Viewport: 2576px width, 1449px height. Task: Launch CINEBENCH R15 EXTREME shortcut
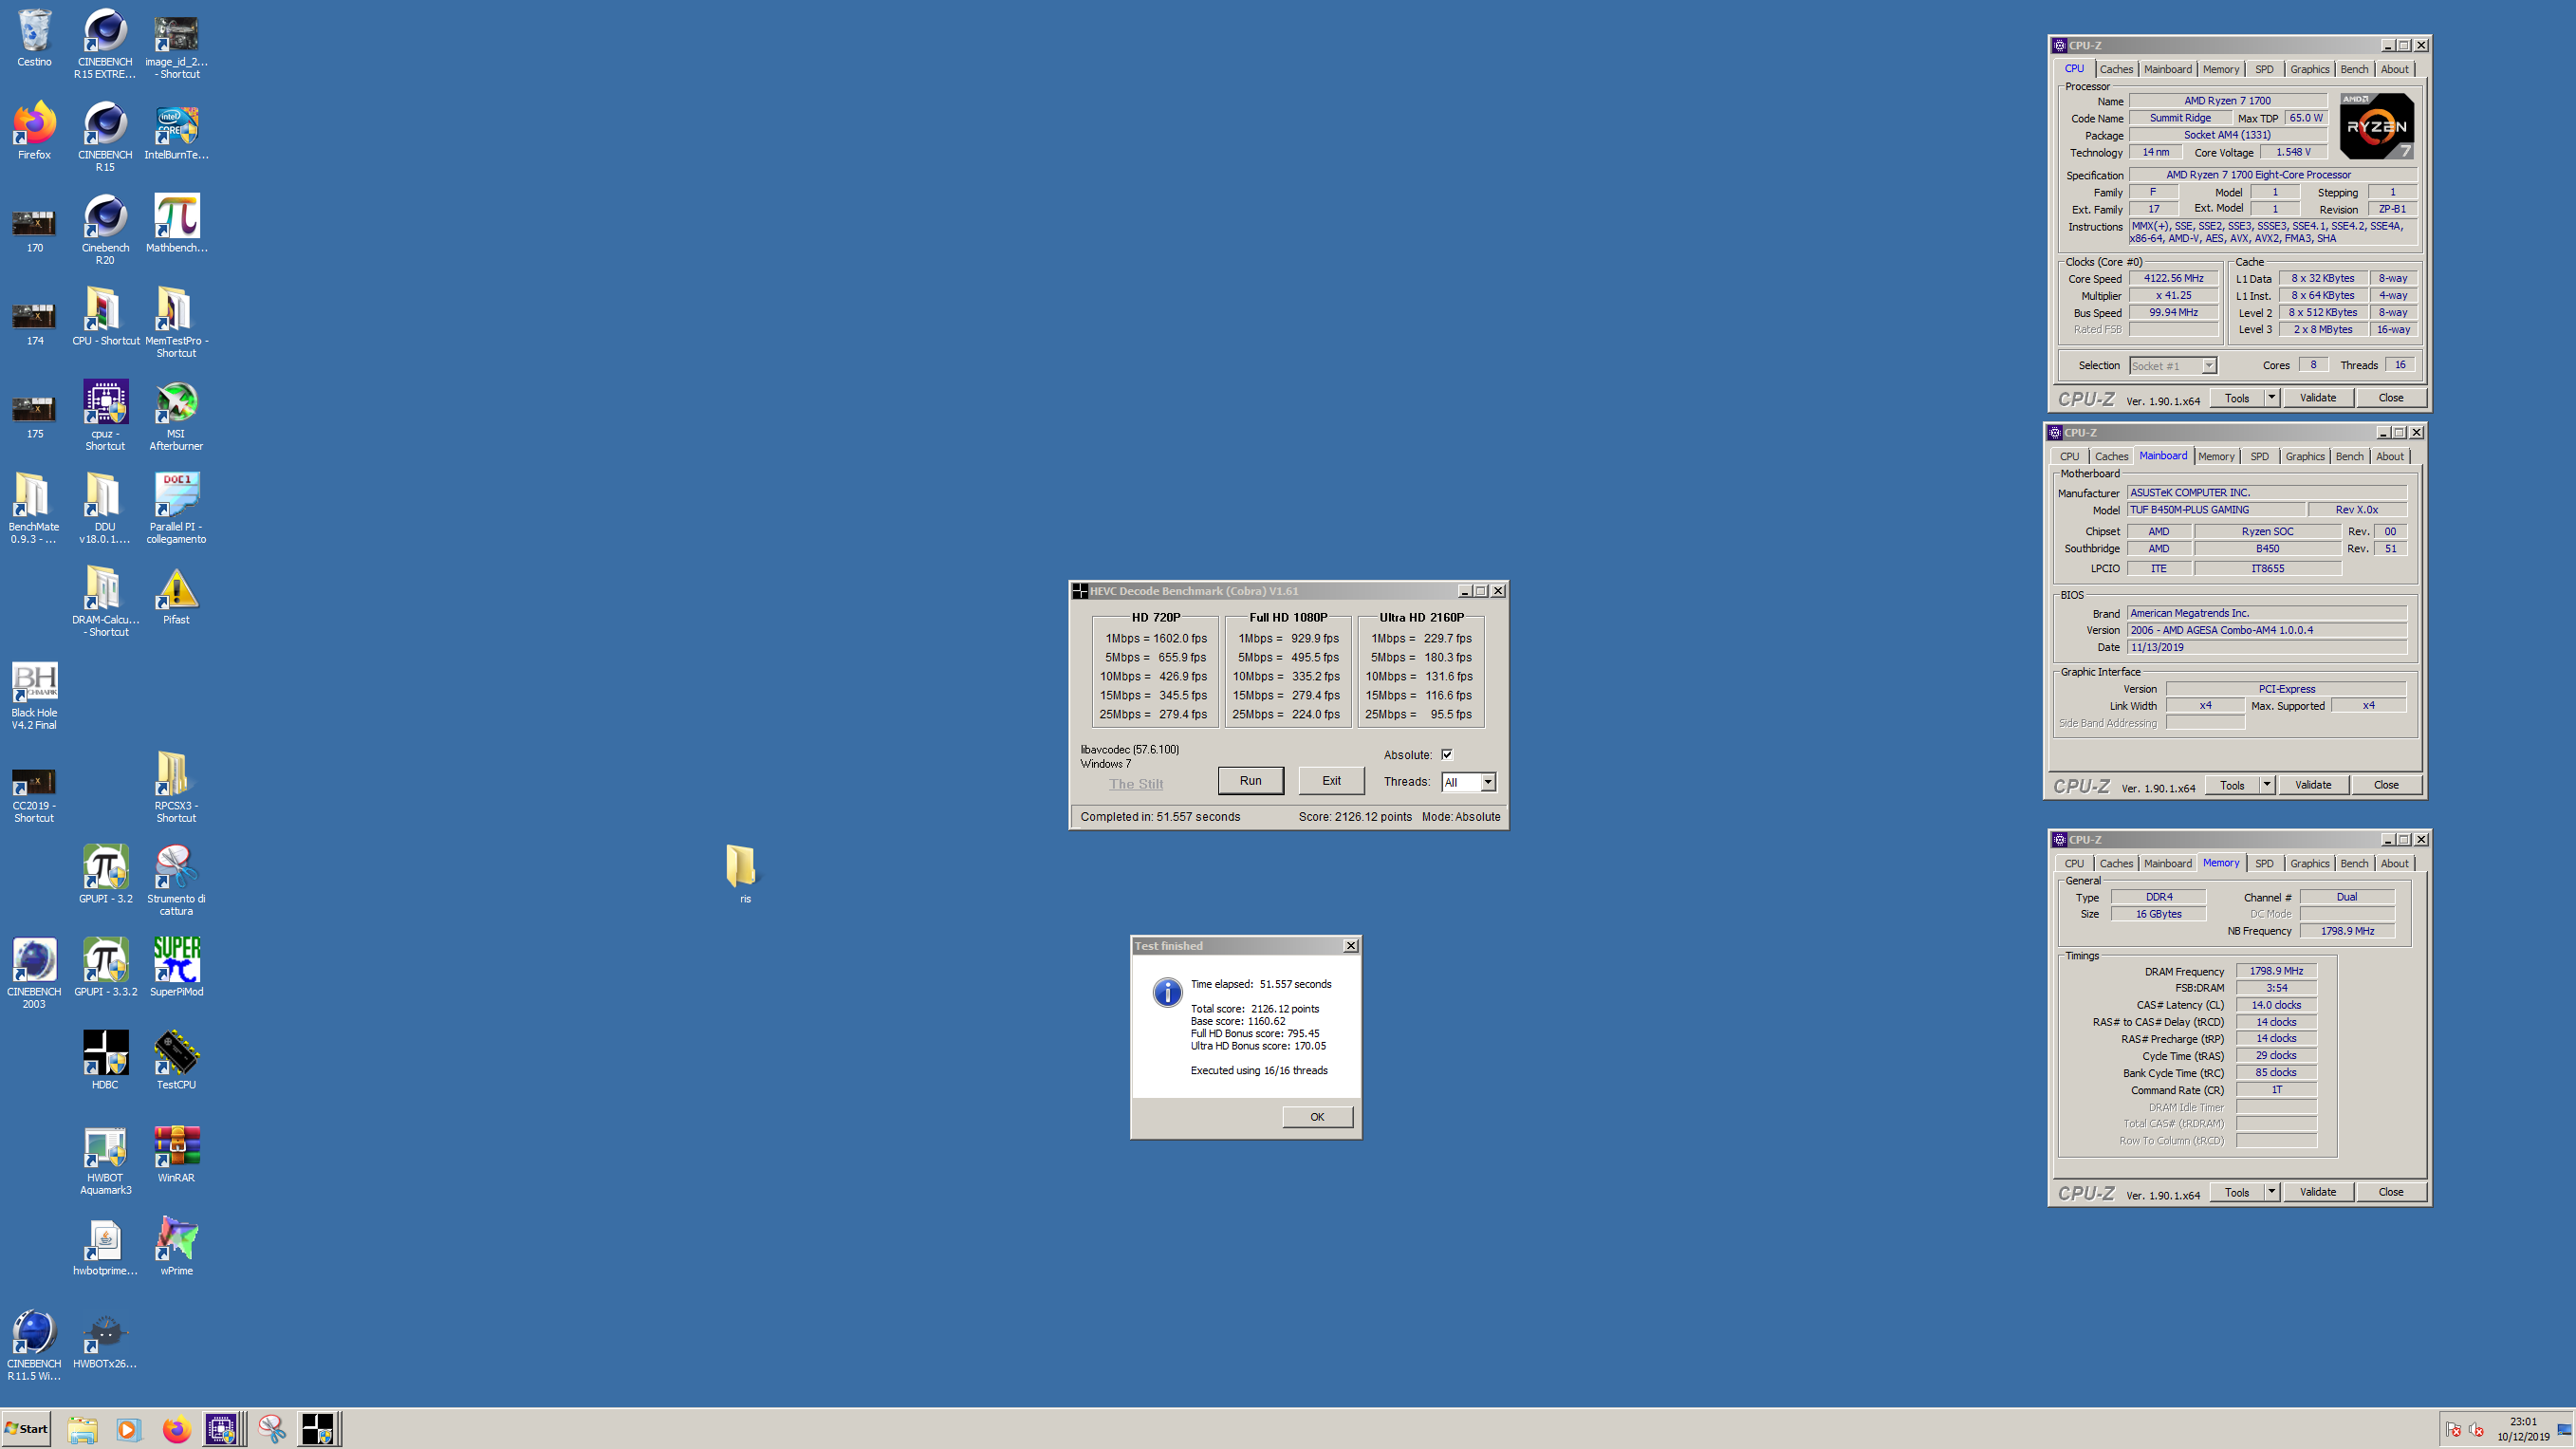(x=105, y=44)
